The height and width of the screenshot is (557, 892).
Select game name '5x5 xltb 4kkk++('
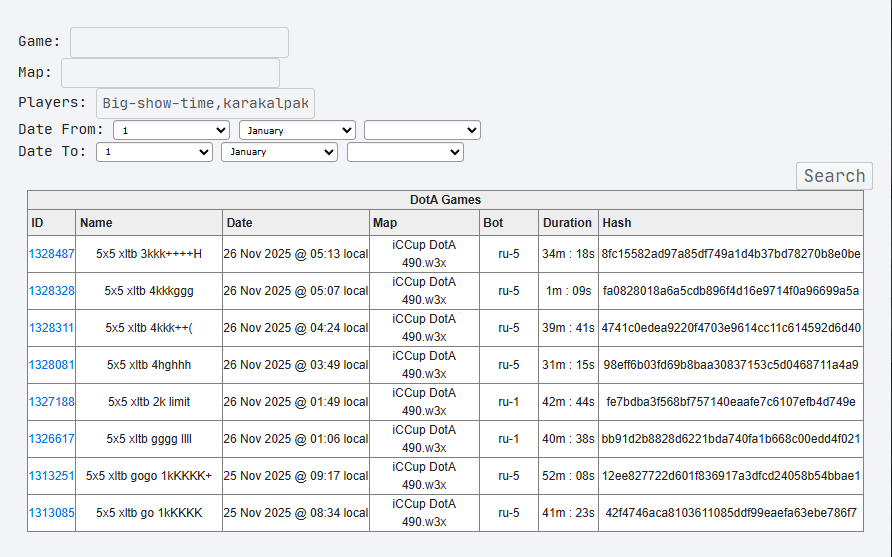point(149,328)
